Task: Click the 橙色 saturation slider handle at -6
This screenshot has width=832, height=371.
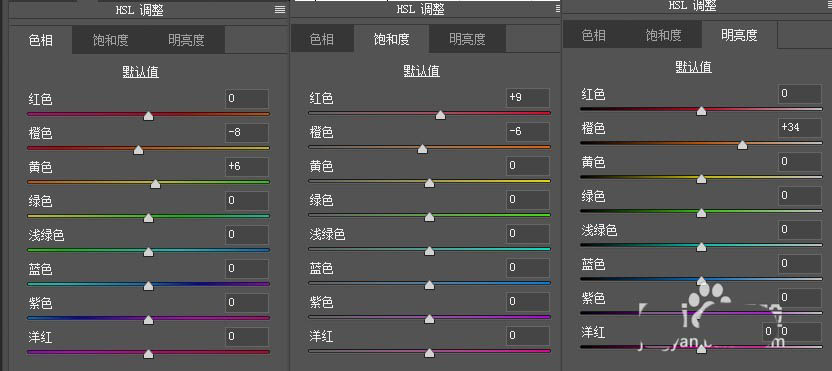Action: (422, 149)
